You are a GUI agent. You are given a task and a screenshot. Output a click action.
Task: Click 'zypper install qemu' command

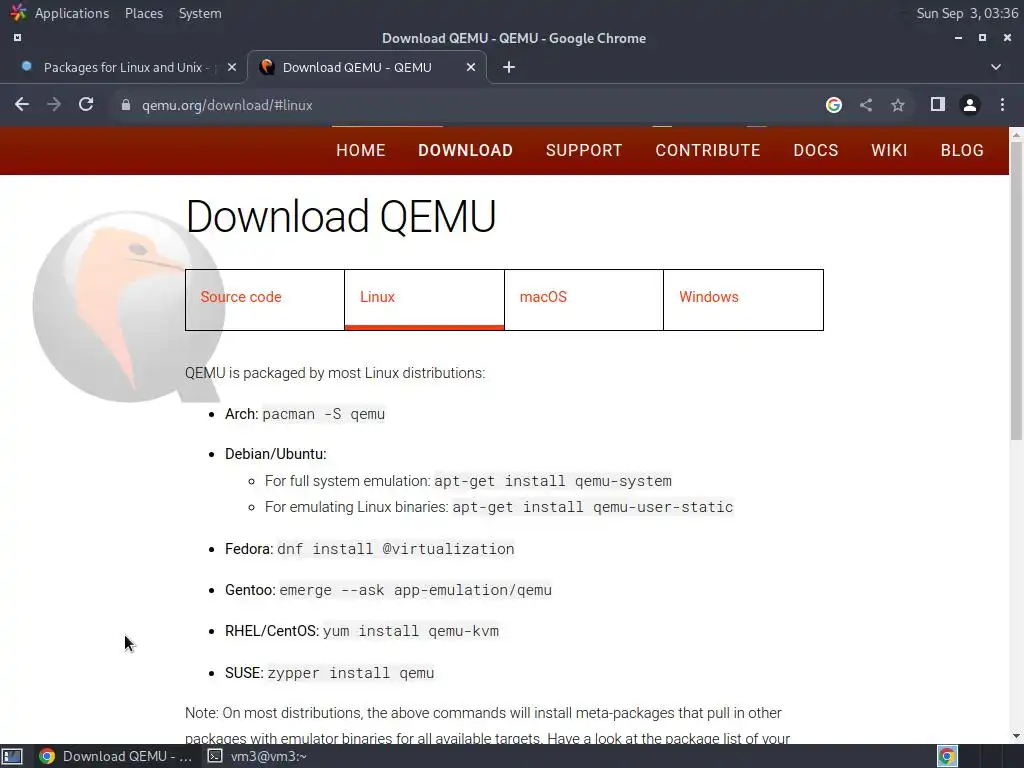pyautogui.click(x=351, y=673)
